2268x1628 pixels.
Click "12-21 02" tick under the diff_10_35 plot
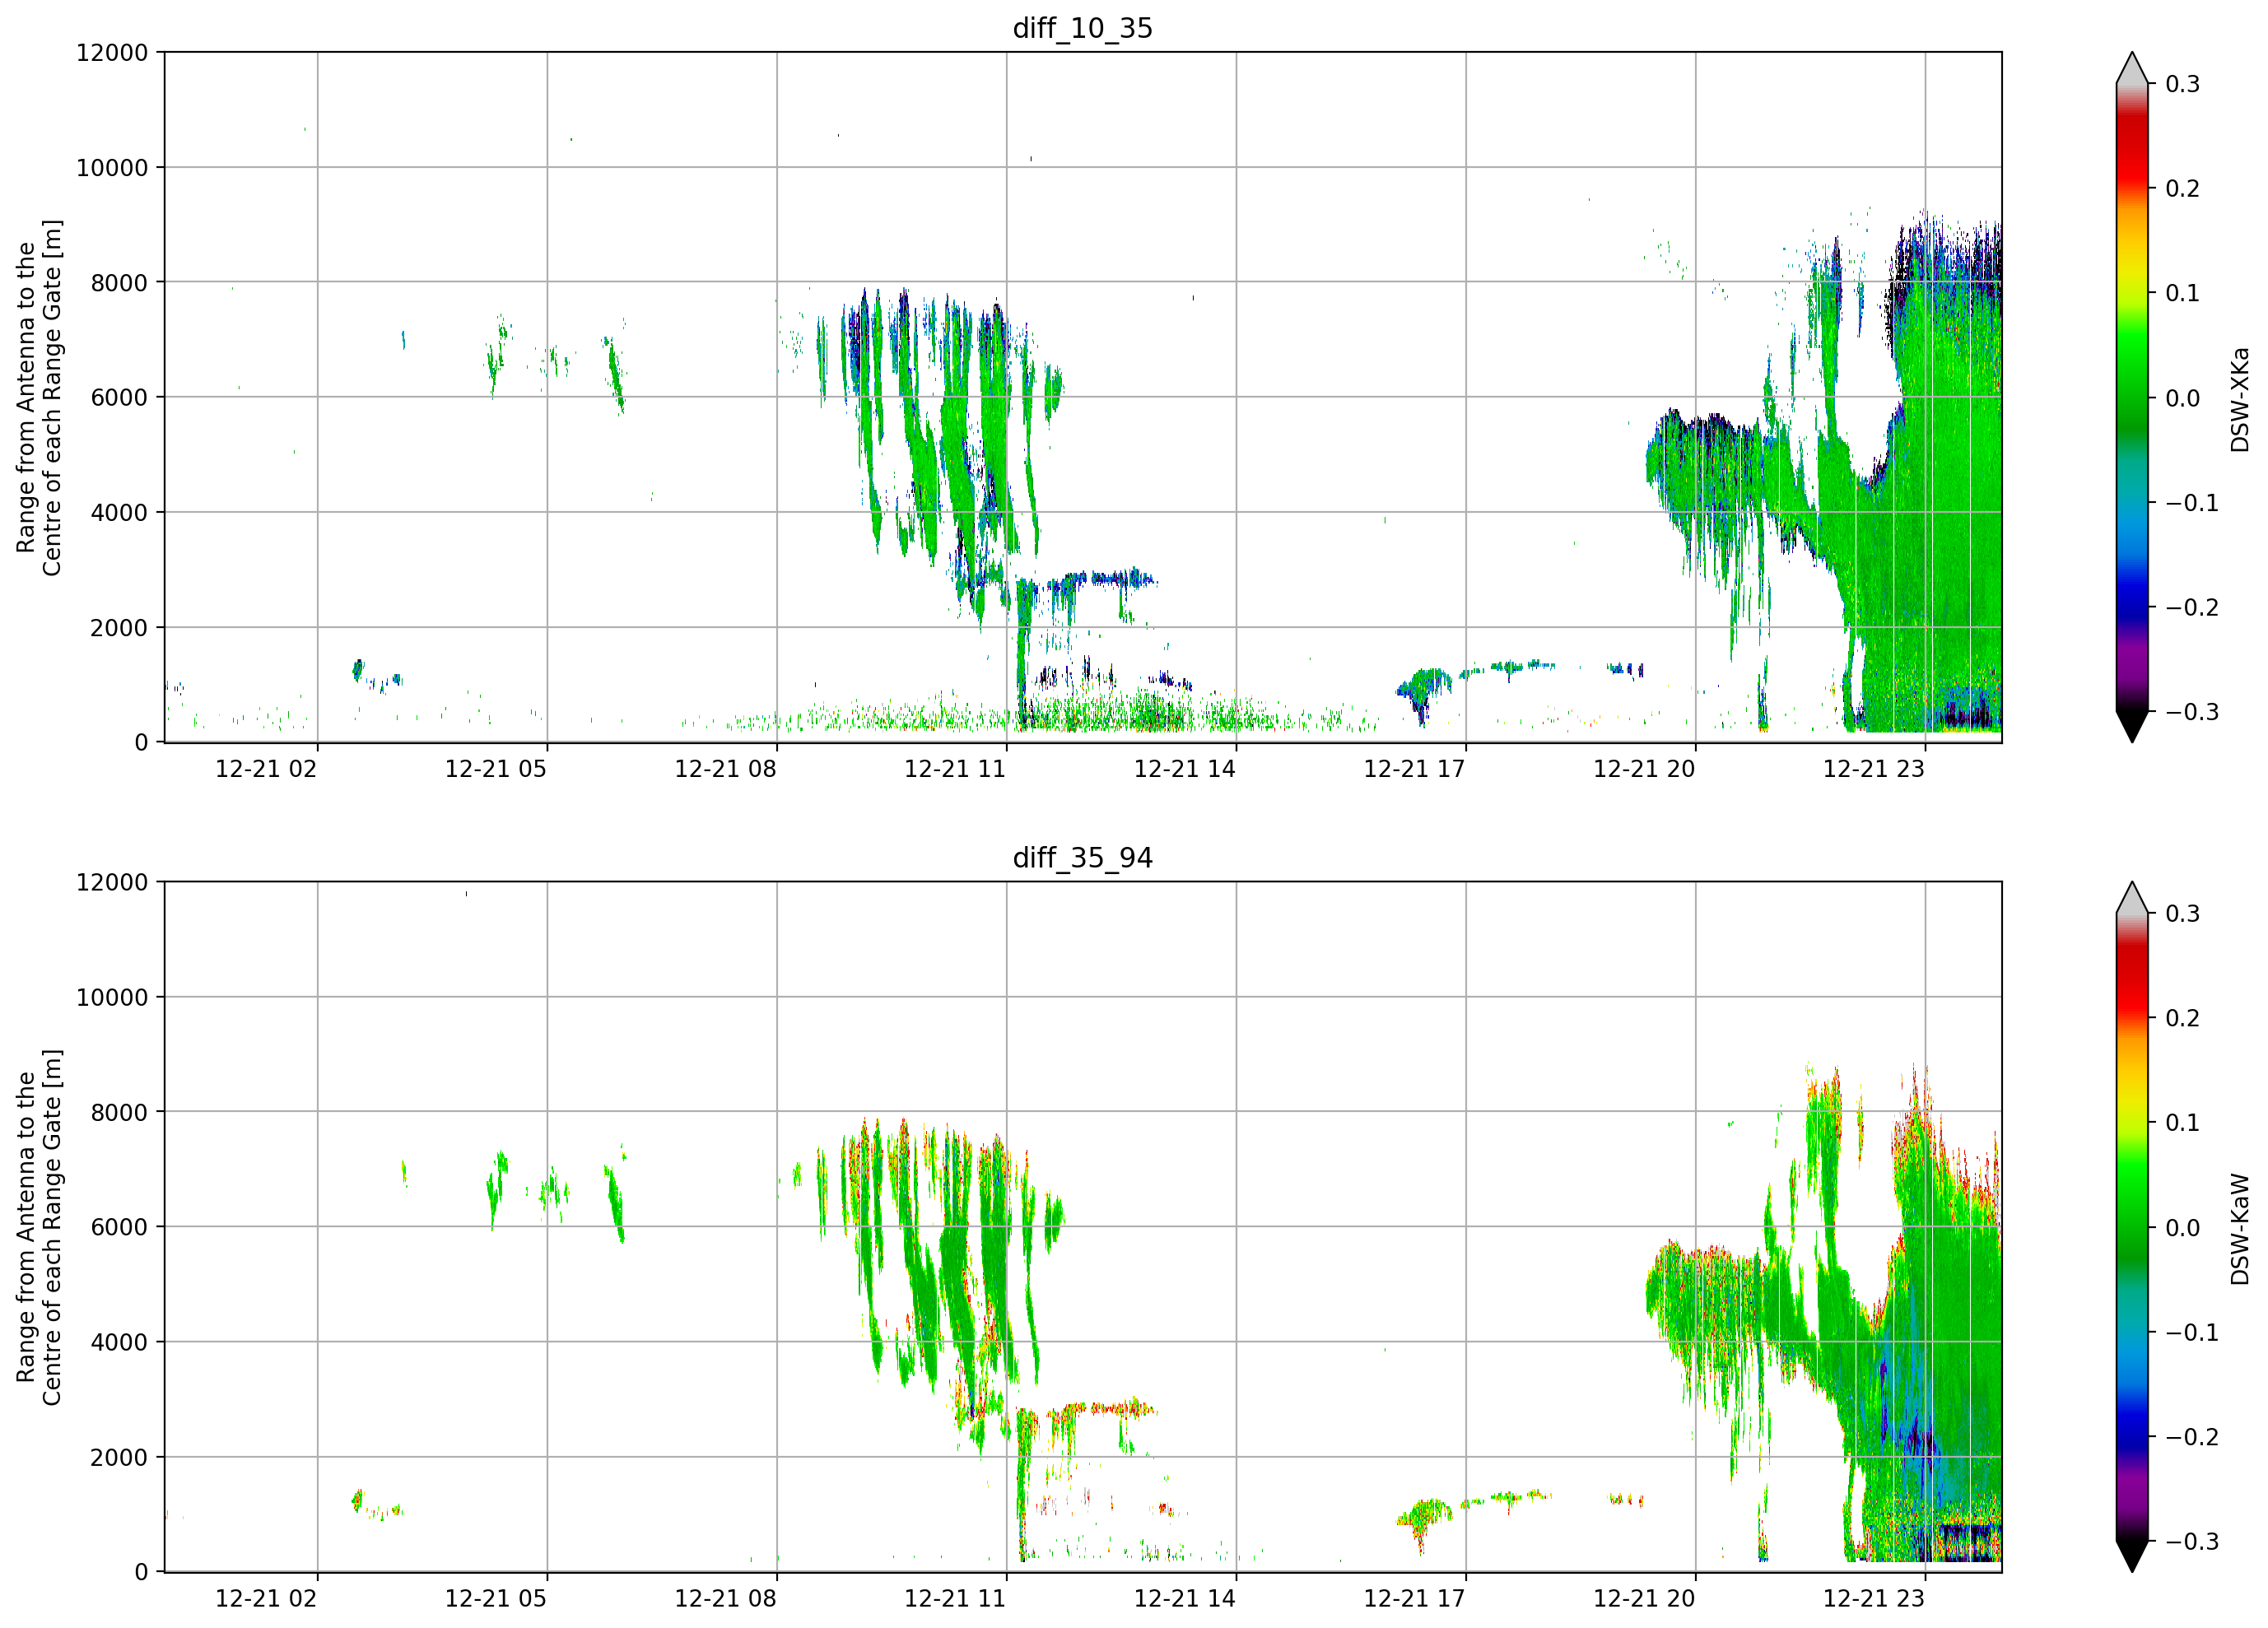266,769
